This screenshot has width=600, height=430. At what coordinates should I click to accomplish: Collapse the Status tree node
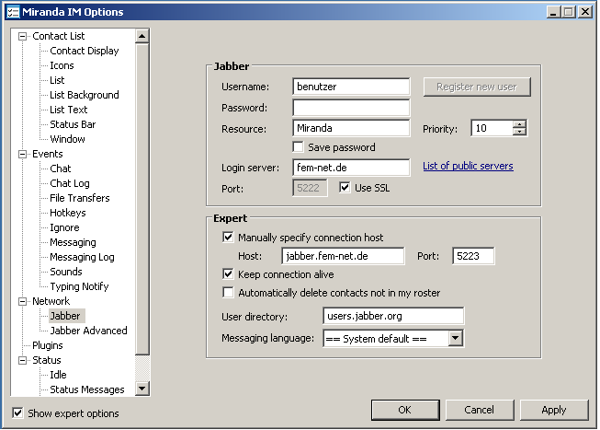coord(23,360)
